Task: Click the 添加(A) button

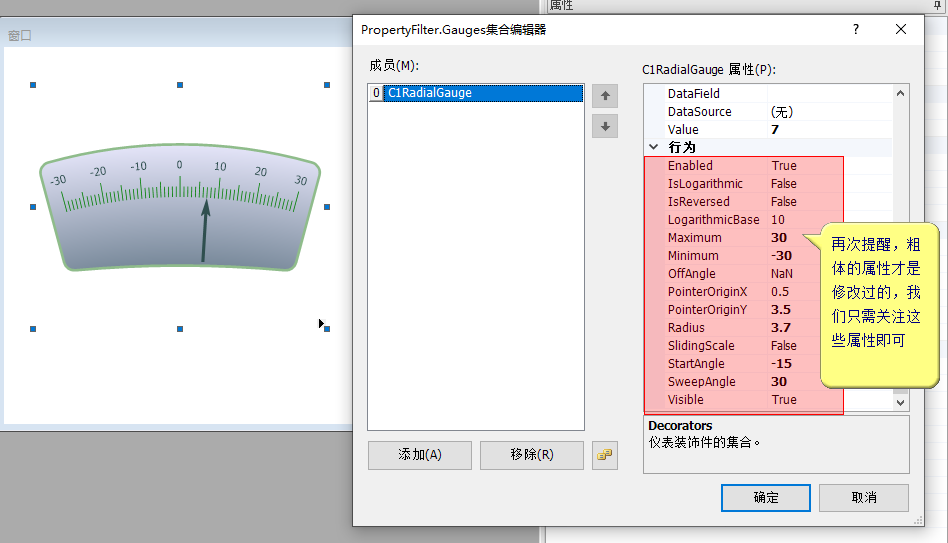Action: pos(420,455)
